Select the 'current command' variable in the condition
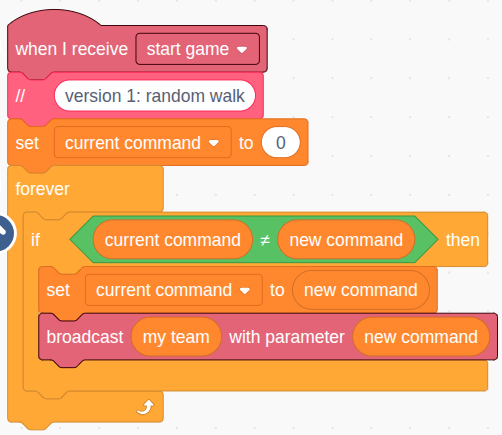 coord(173,240)
